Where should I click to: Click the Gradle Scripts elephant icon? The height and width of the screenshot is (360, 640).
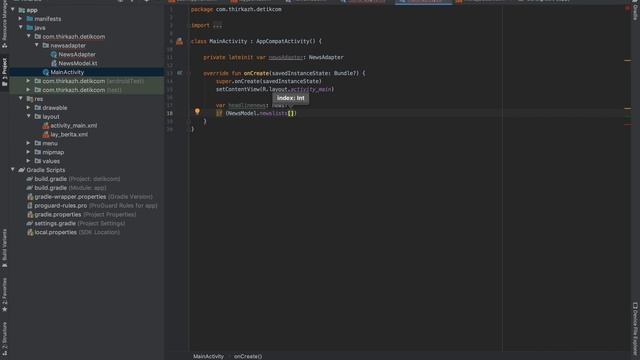22,170
